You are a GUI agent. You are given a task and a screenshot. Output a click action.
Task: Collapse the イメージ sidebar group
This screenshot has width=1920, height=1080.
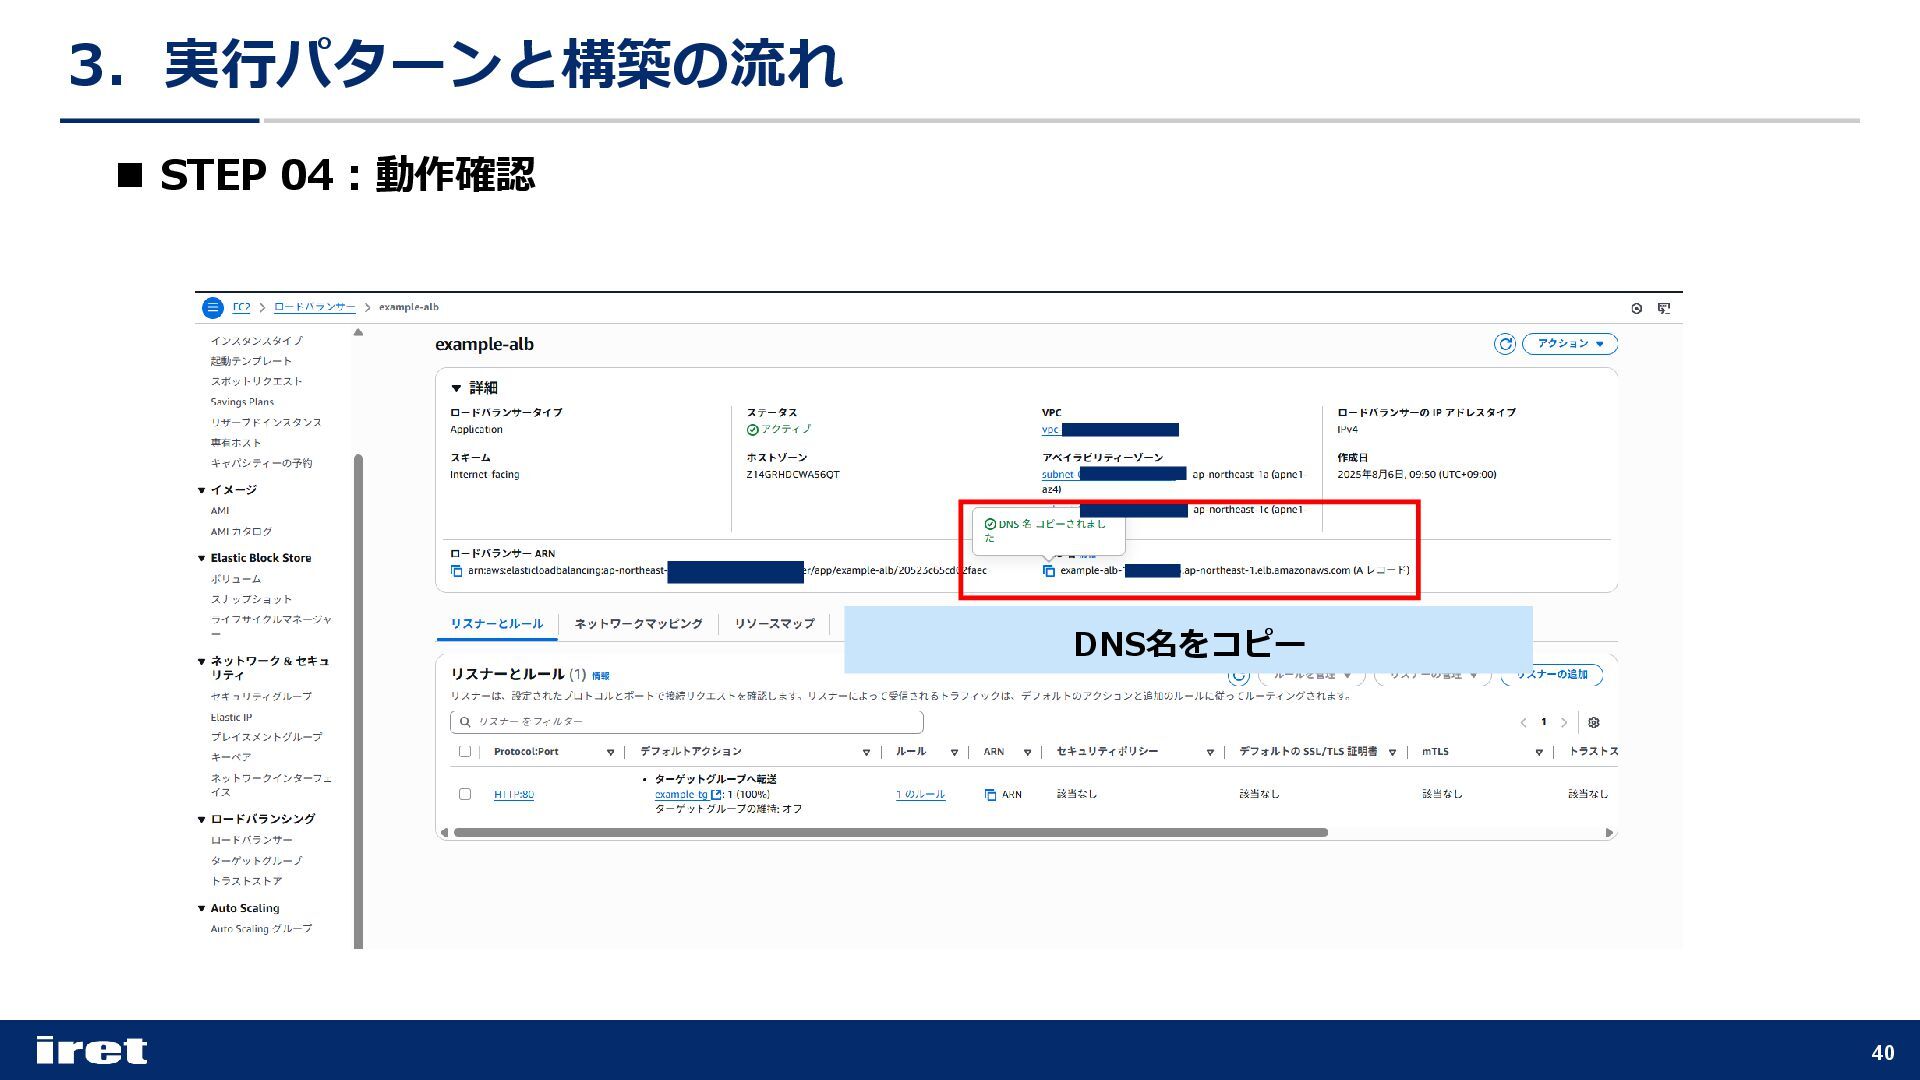201,490
